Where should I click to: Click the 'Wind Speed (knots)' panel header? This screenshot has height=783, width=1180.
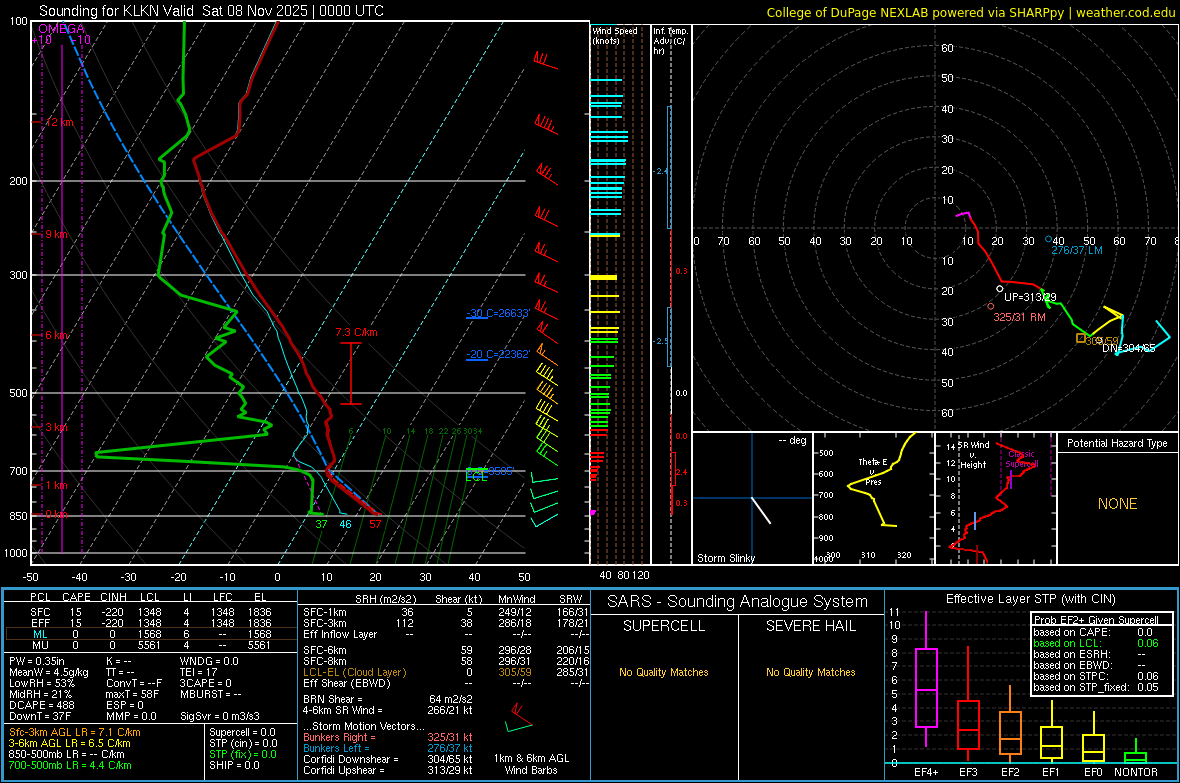(x=615, y=35)
